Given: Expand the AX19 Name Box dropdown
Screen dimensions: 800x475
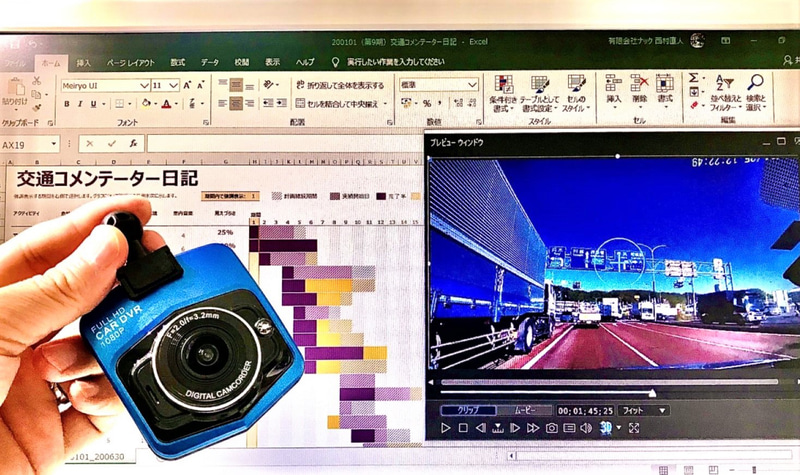Looking at the screenshot, I should (x=54, y=144).
